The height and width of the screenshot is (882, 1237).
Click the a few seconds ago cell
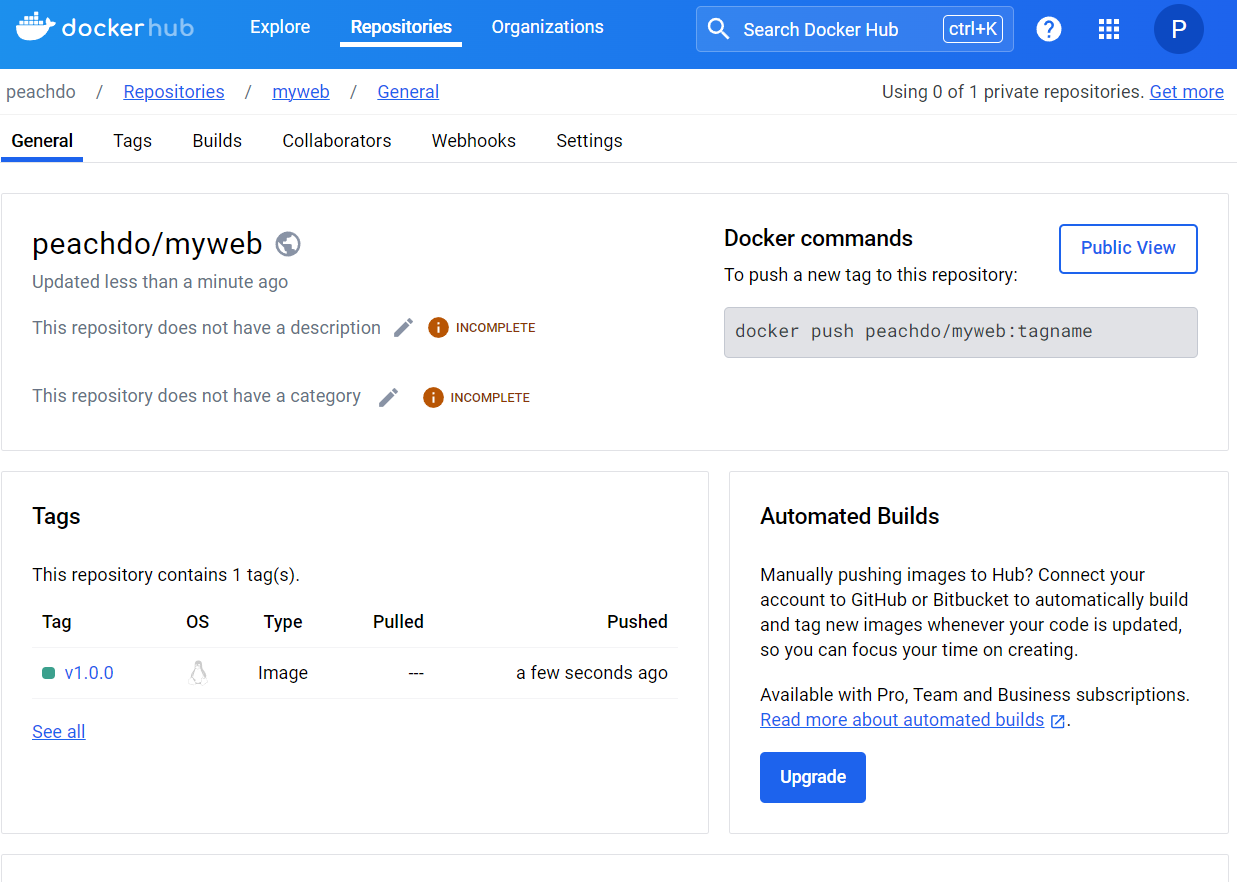592,673
